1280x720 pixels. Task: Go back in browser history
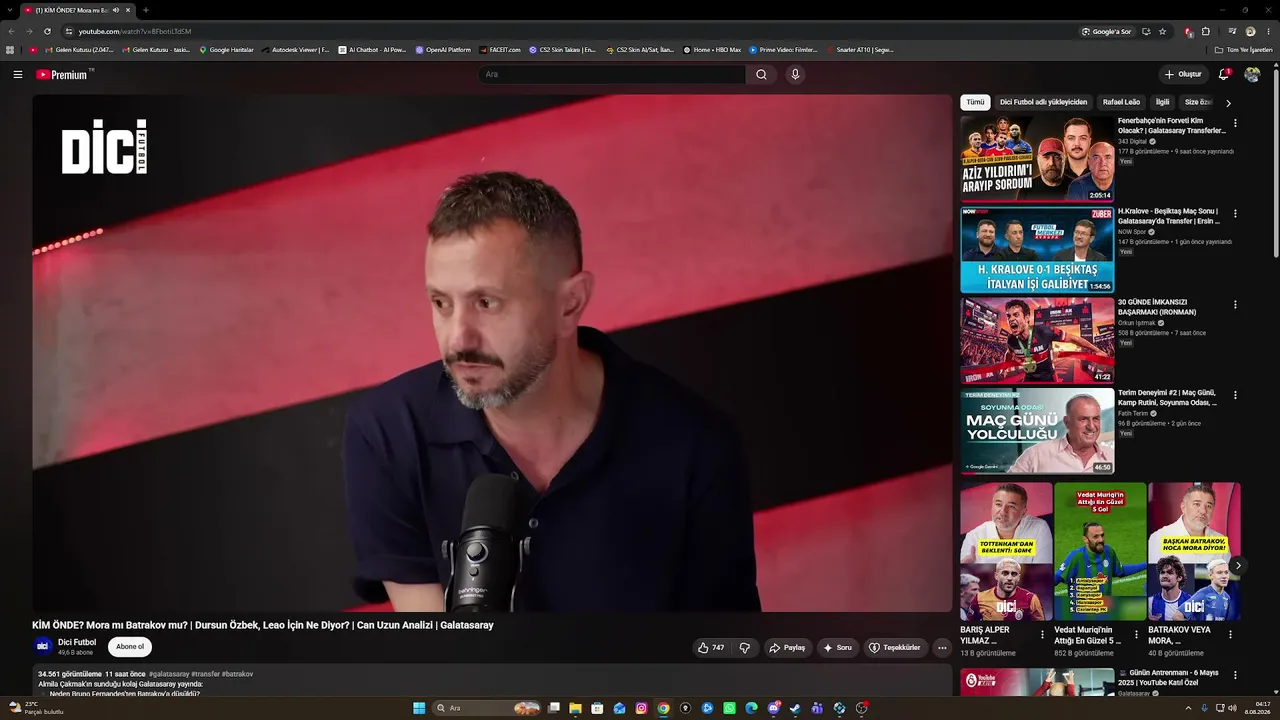pos(11,31)
